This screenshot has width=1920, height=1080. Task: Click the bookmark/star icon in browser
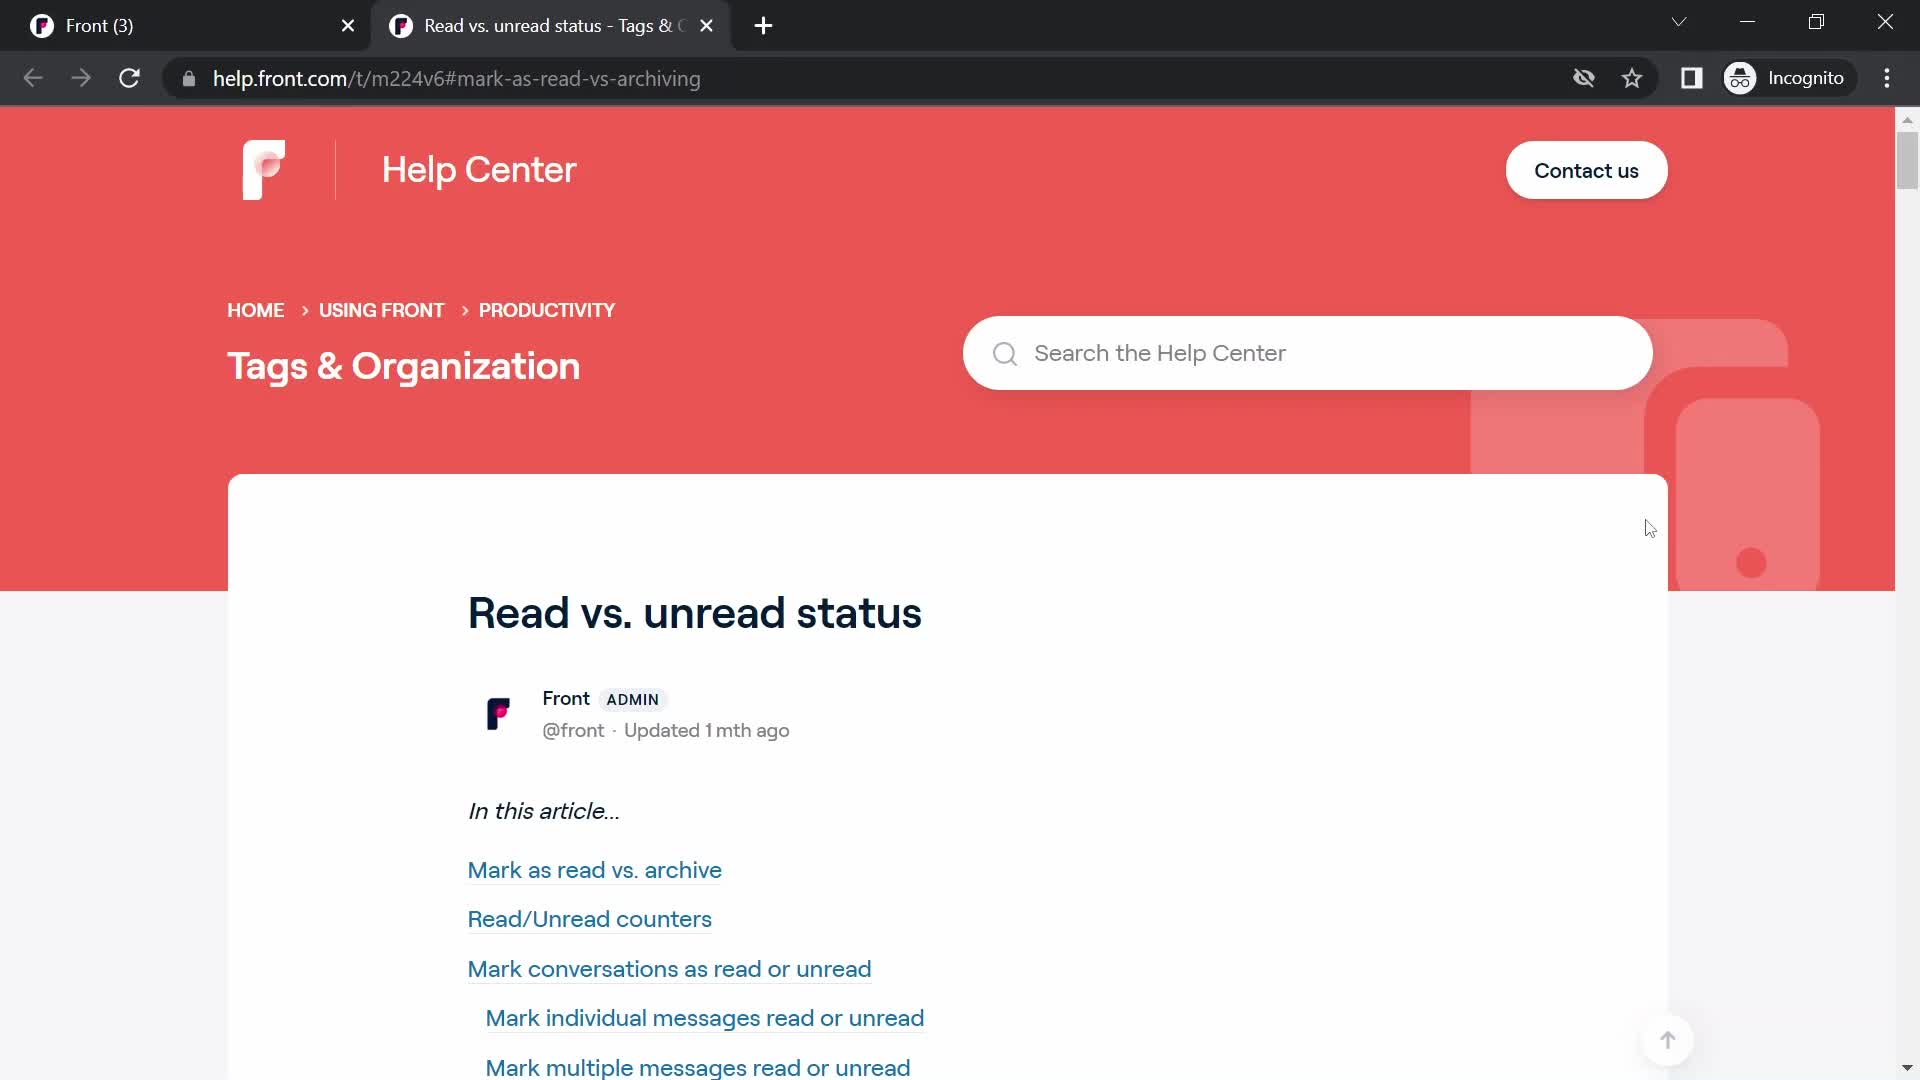(x=1635, y=78)
